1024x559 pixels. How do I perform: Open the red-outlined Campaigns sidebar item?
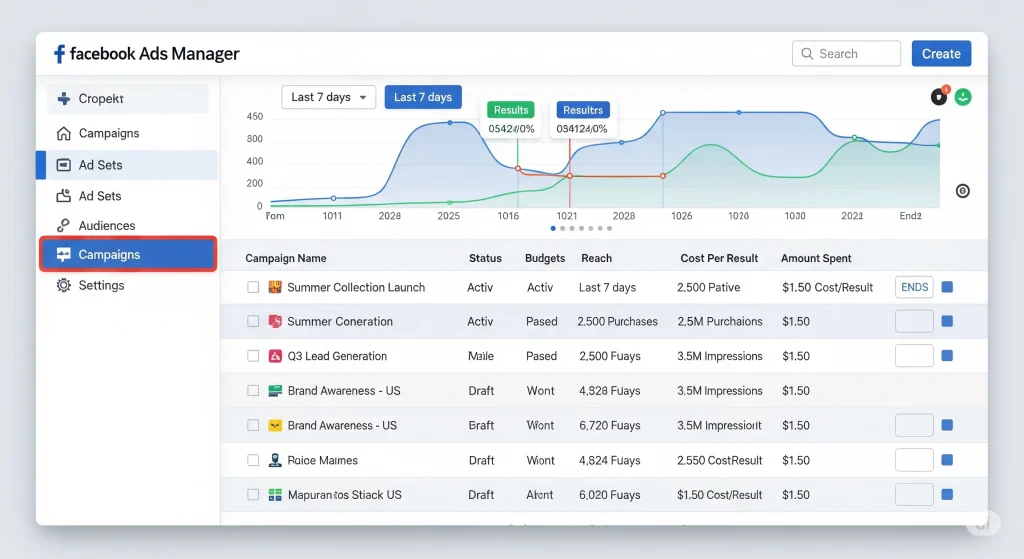point(128,254)
